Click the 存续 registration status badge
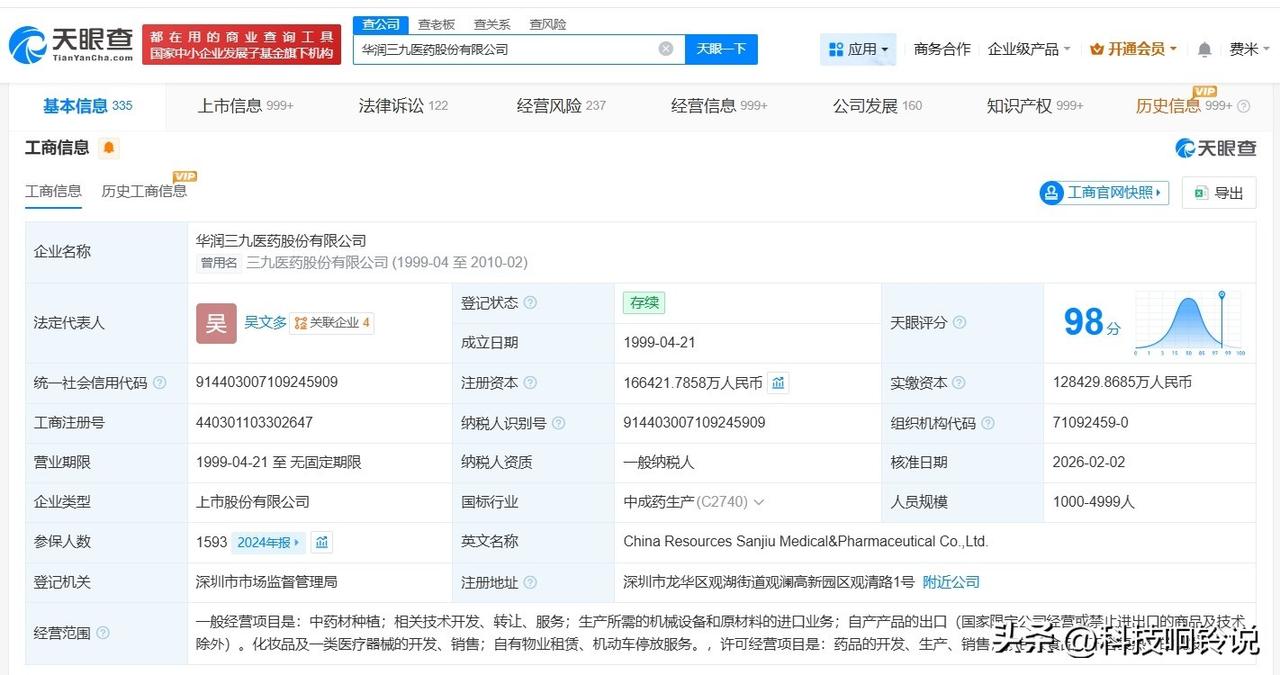 point(643,303)
